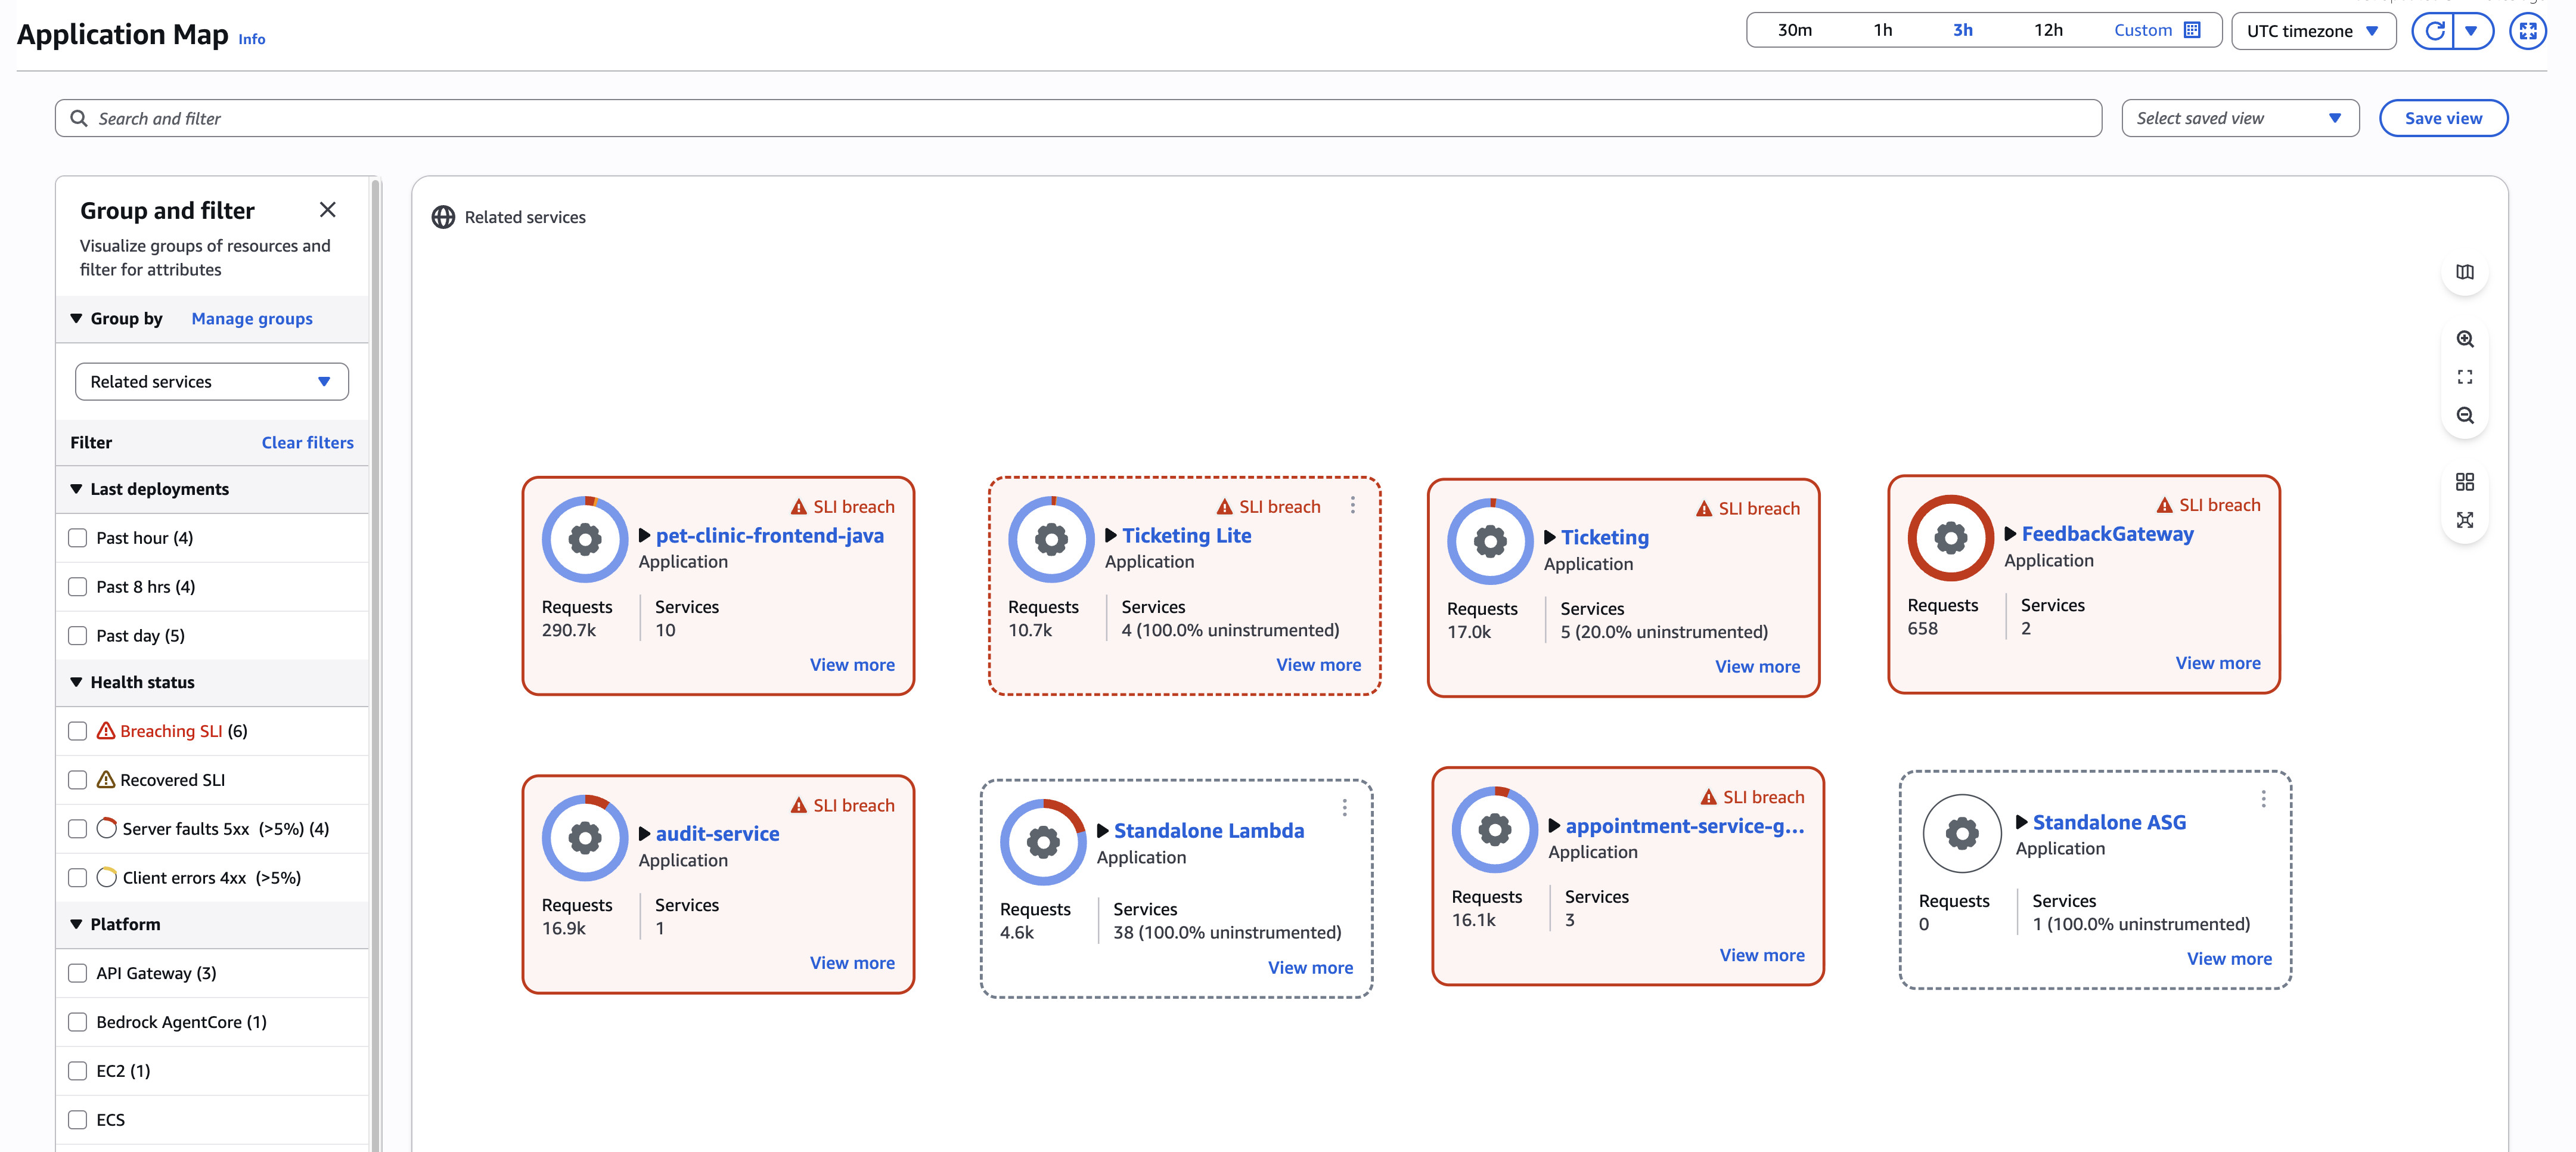
Task: Switch to grid layout view icon
Action: tap(2465, 482)
